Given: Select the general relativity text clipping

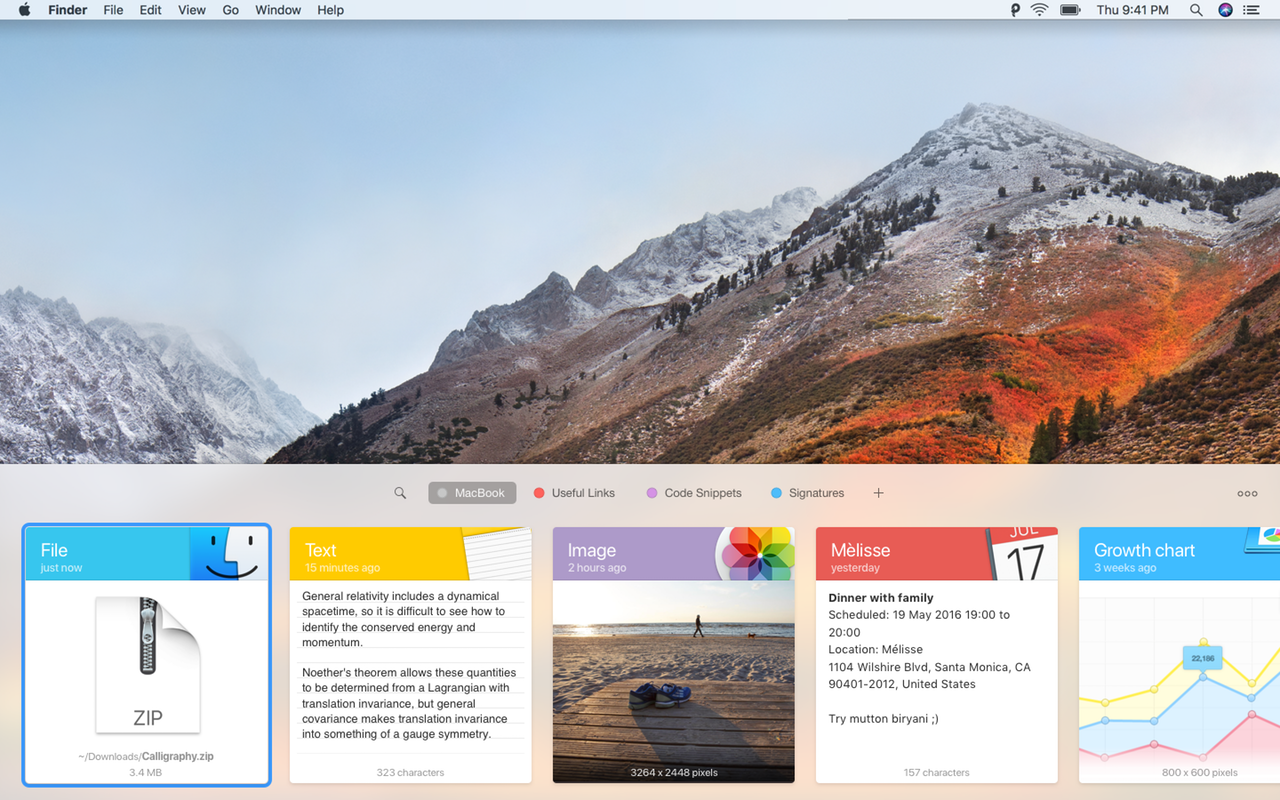Looking at the screenshot, I should click(410, 655).
